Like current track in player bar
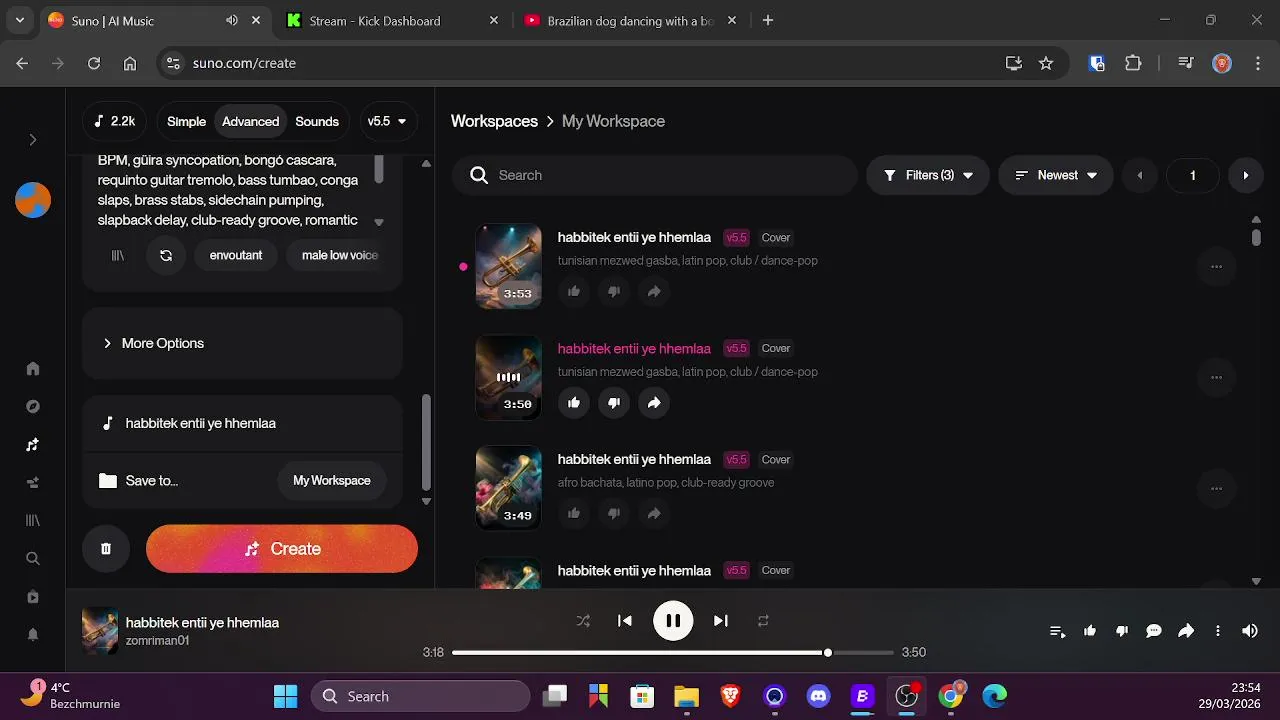The image size is (1280, 720). pyautogui.click(x=1090, y=631)
